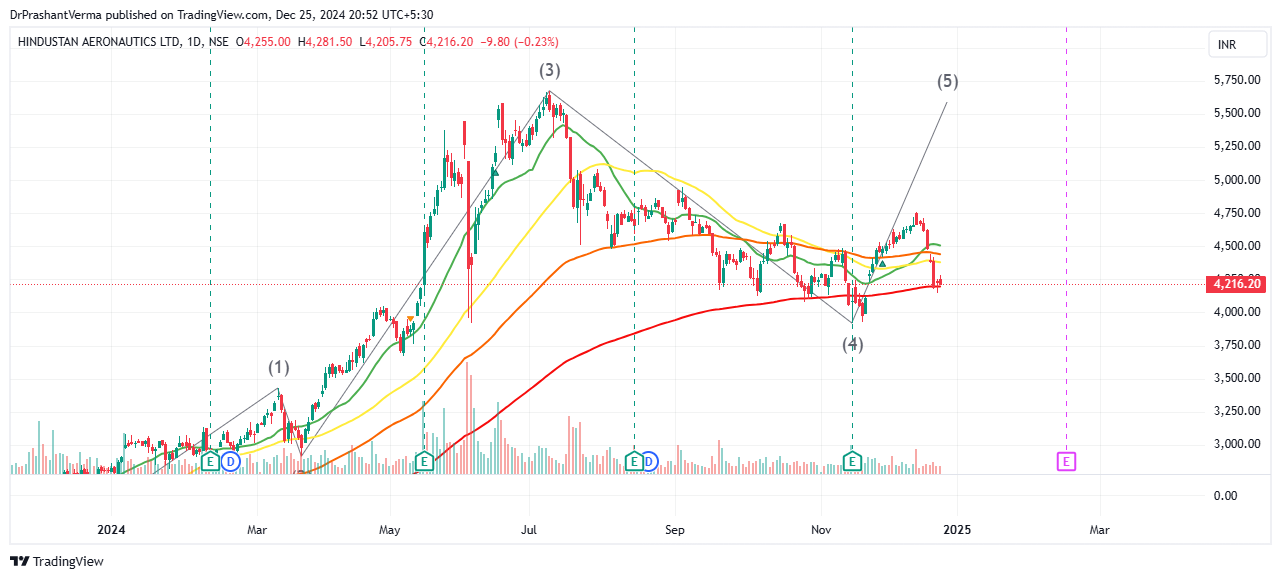Open the dividend D marker before March 2024
The height and width of the screenshot is (579, 1281).
231,461
